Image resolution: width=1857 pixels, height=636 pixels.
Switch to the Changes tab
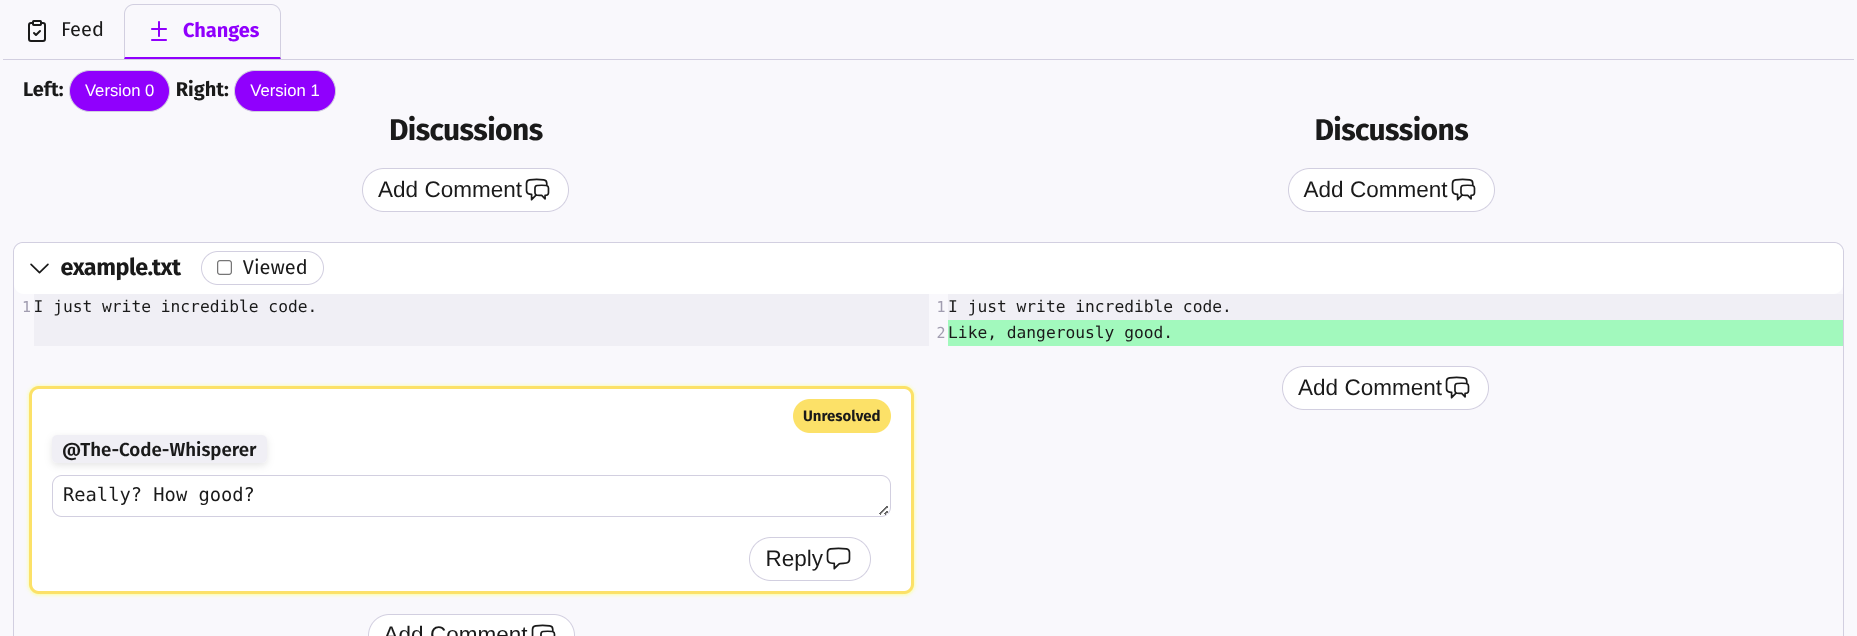click(x=203, y=31)
